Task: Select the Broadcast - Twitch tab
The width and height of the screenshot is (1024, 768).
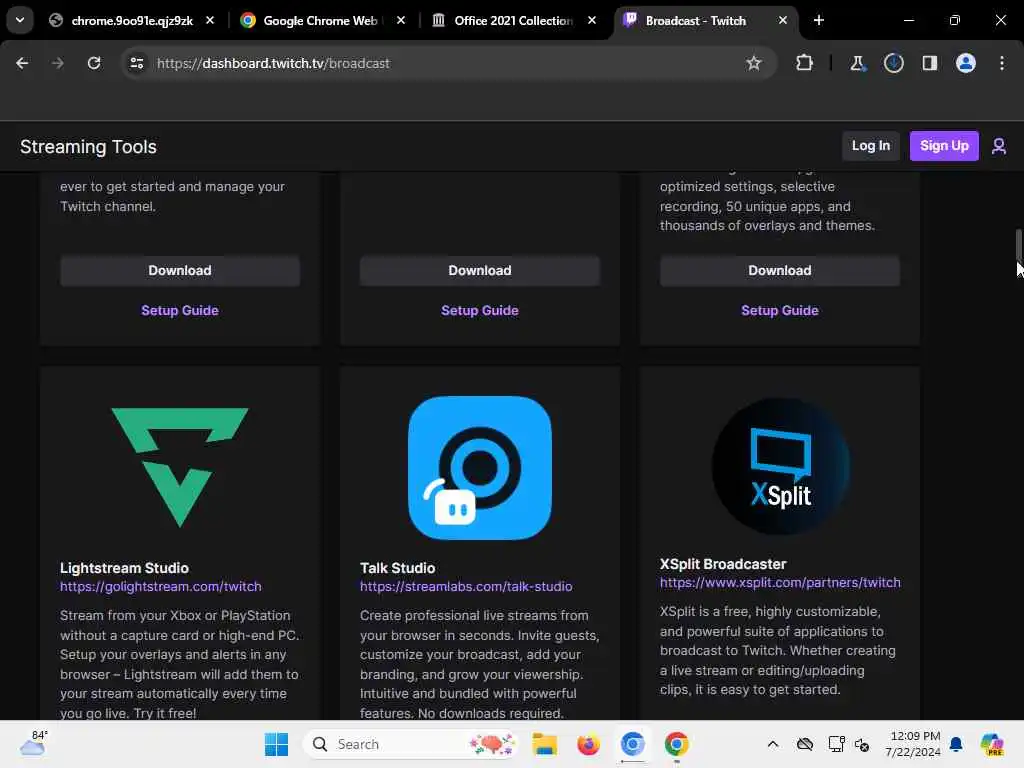Action: 696,21
